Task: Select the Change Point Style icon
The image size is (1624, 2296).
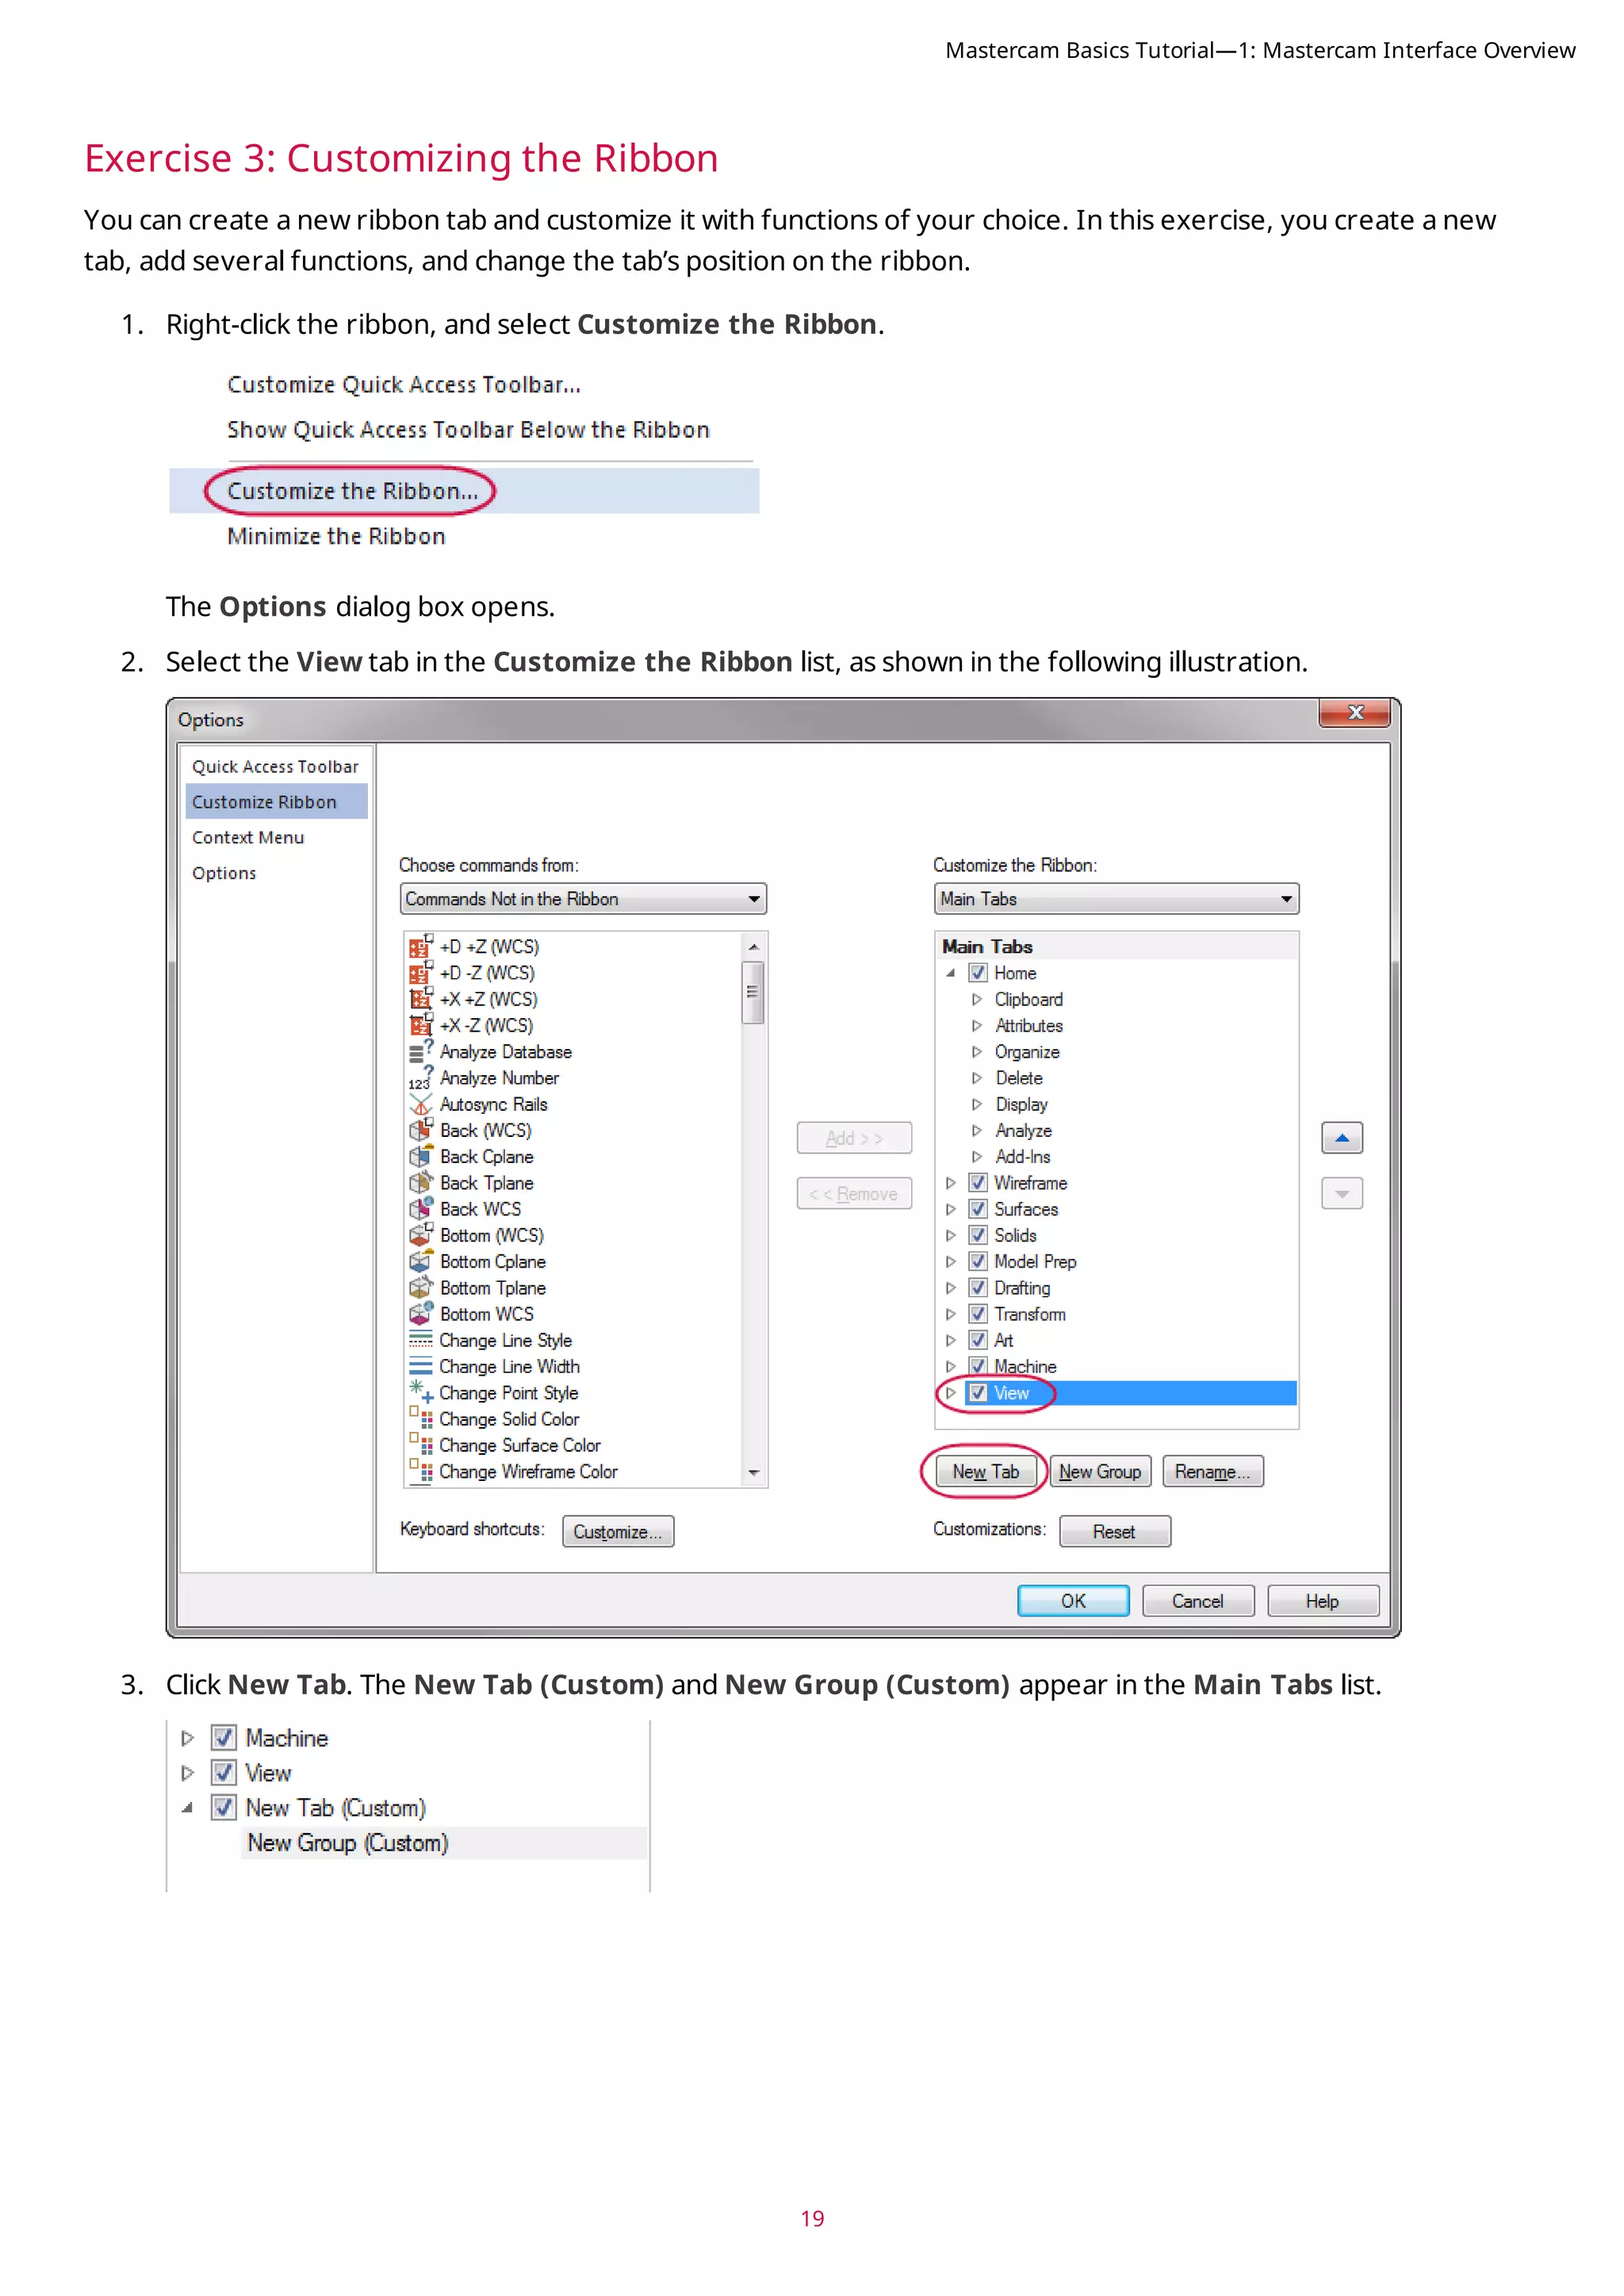Action: tap(420, 1393)
